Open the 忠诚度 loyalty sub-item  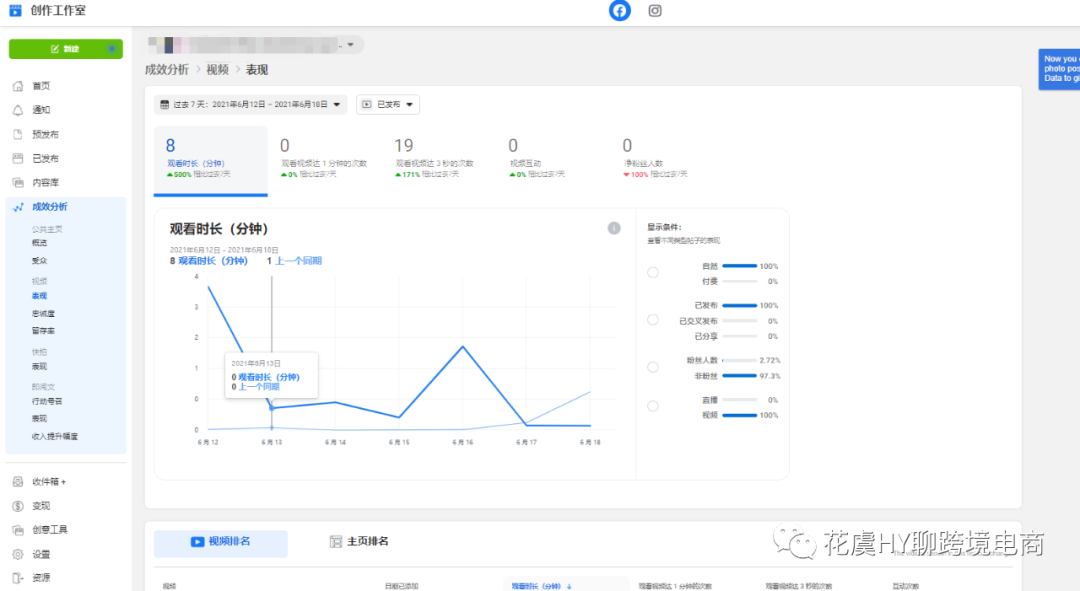[x=43, y=313]
